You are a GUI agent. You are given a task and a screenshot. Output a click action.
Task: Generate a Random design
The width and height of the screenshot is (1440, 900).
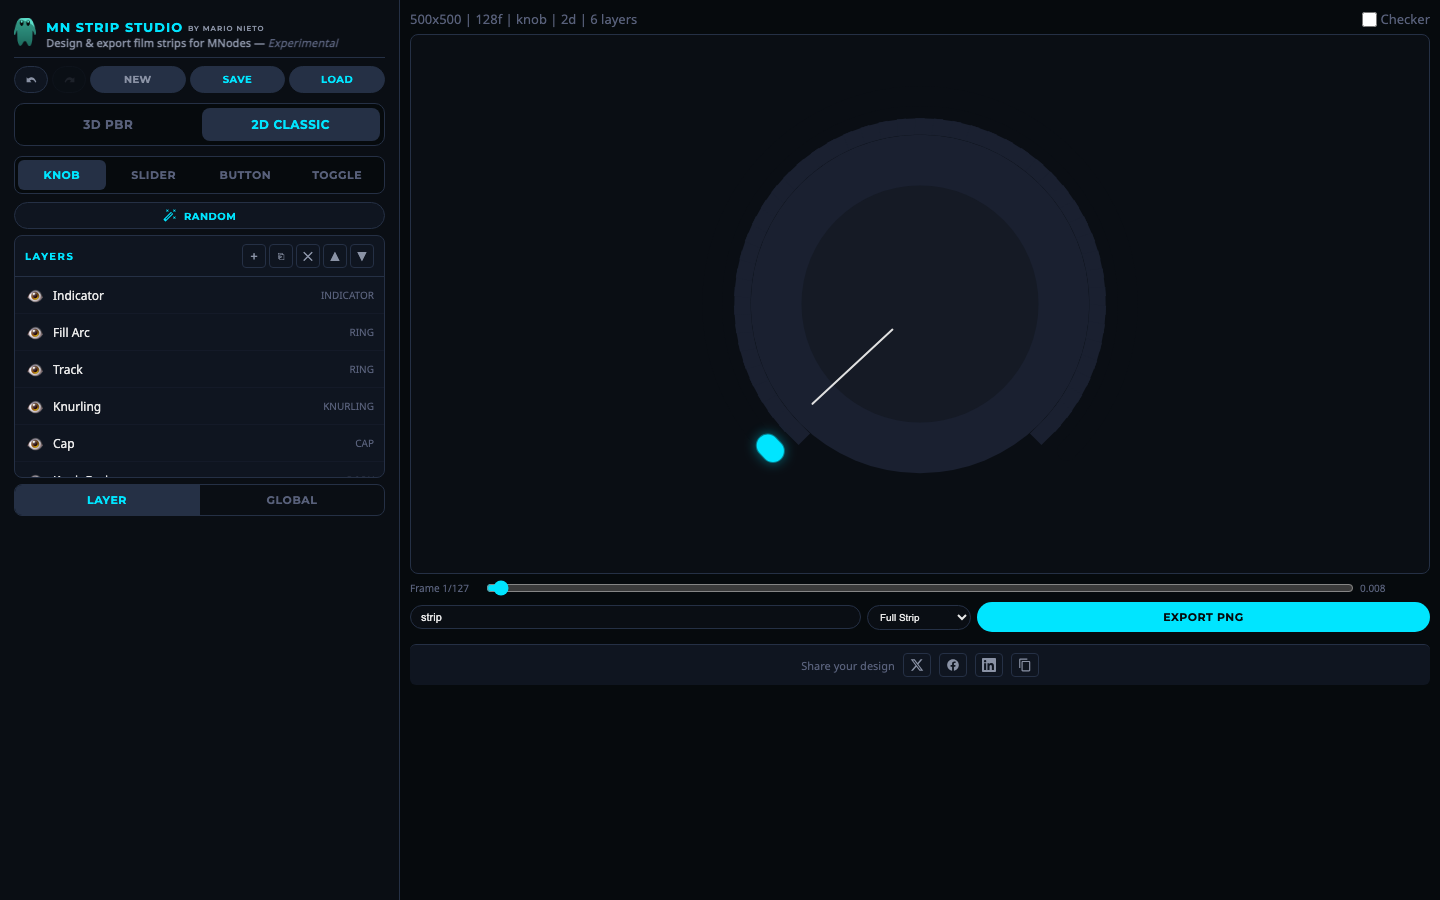(x=199, y=216)
